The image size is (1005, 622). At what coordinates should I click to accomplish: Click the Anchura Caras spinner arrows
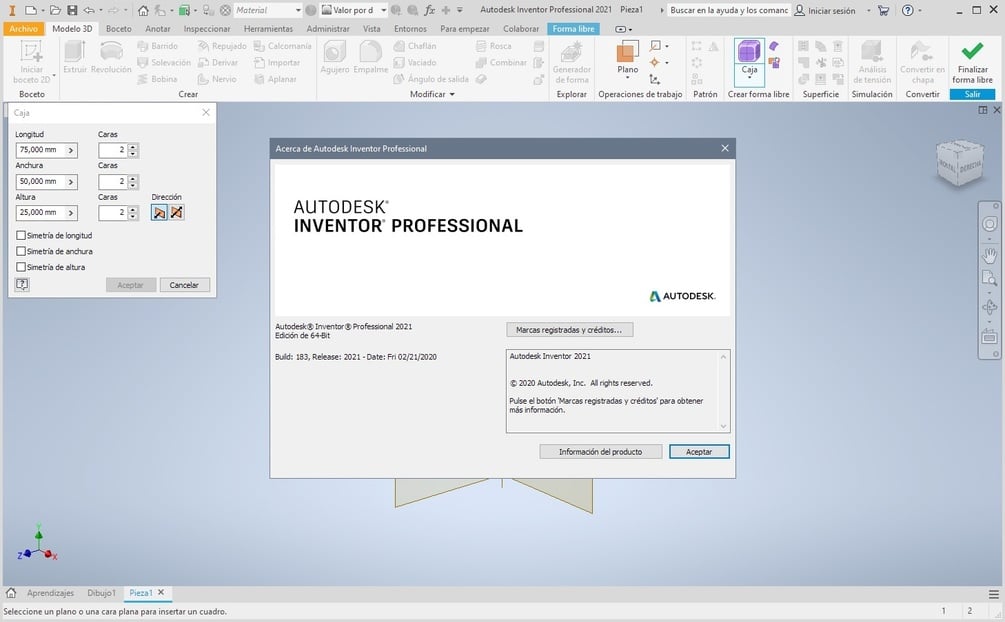[133, 181]
